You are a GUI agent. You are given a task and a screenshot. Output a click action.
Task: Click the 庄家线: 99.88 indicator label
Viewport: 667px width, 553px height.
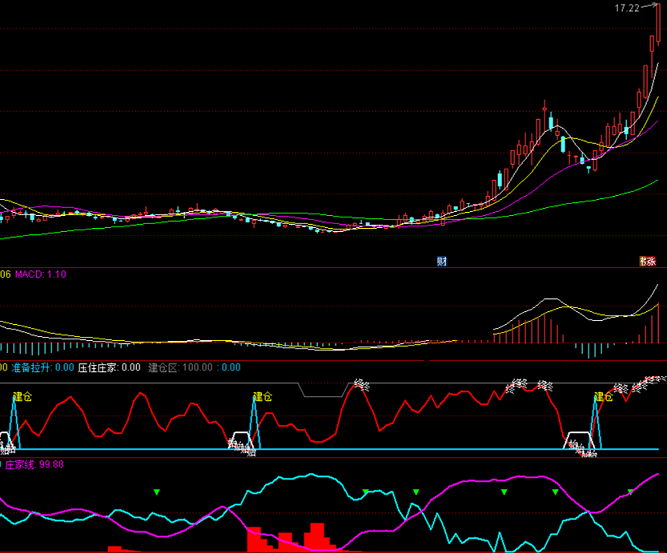point(34,465)
